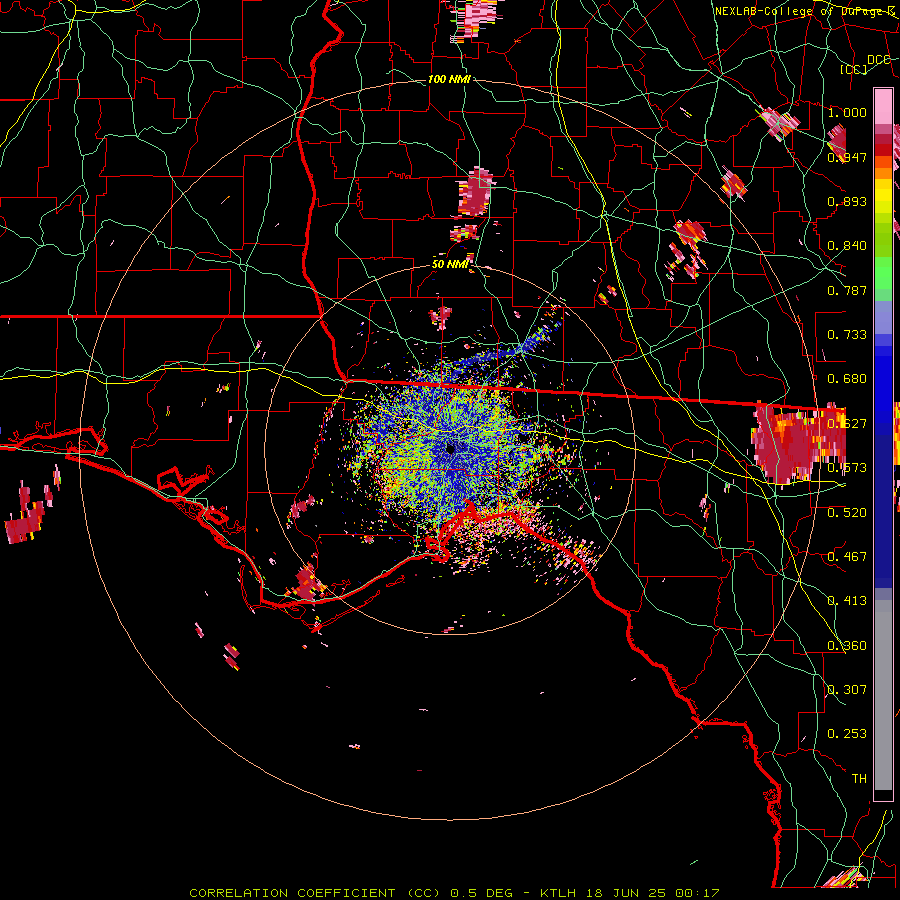The height and width of the screenshot is (900, 900).
Task: Select the 0.947 scale value
Action: pyautogui.click(x=847, y=157)
